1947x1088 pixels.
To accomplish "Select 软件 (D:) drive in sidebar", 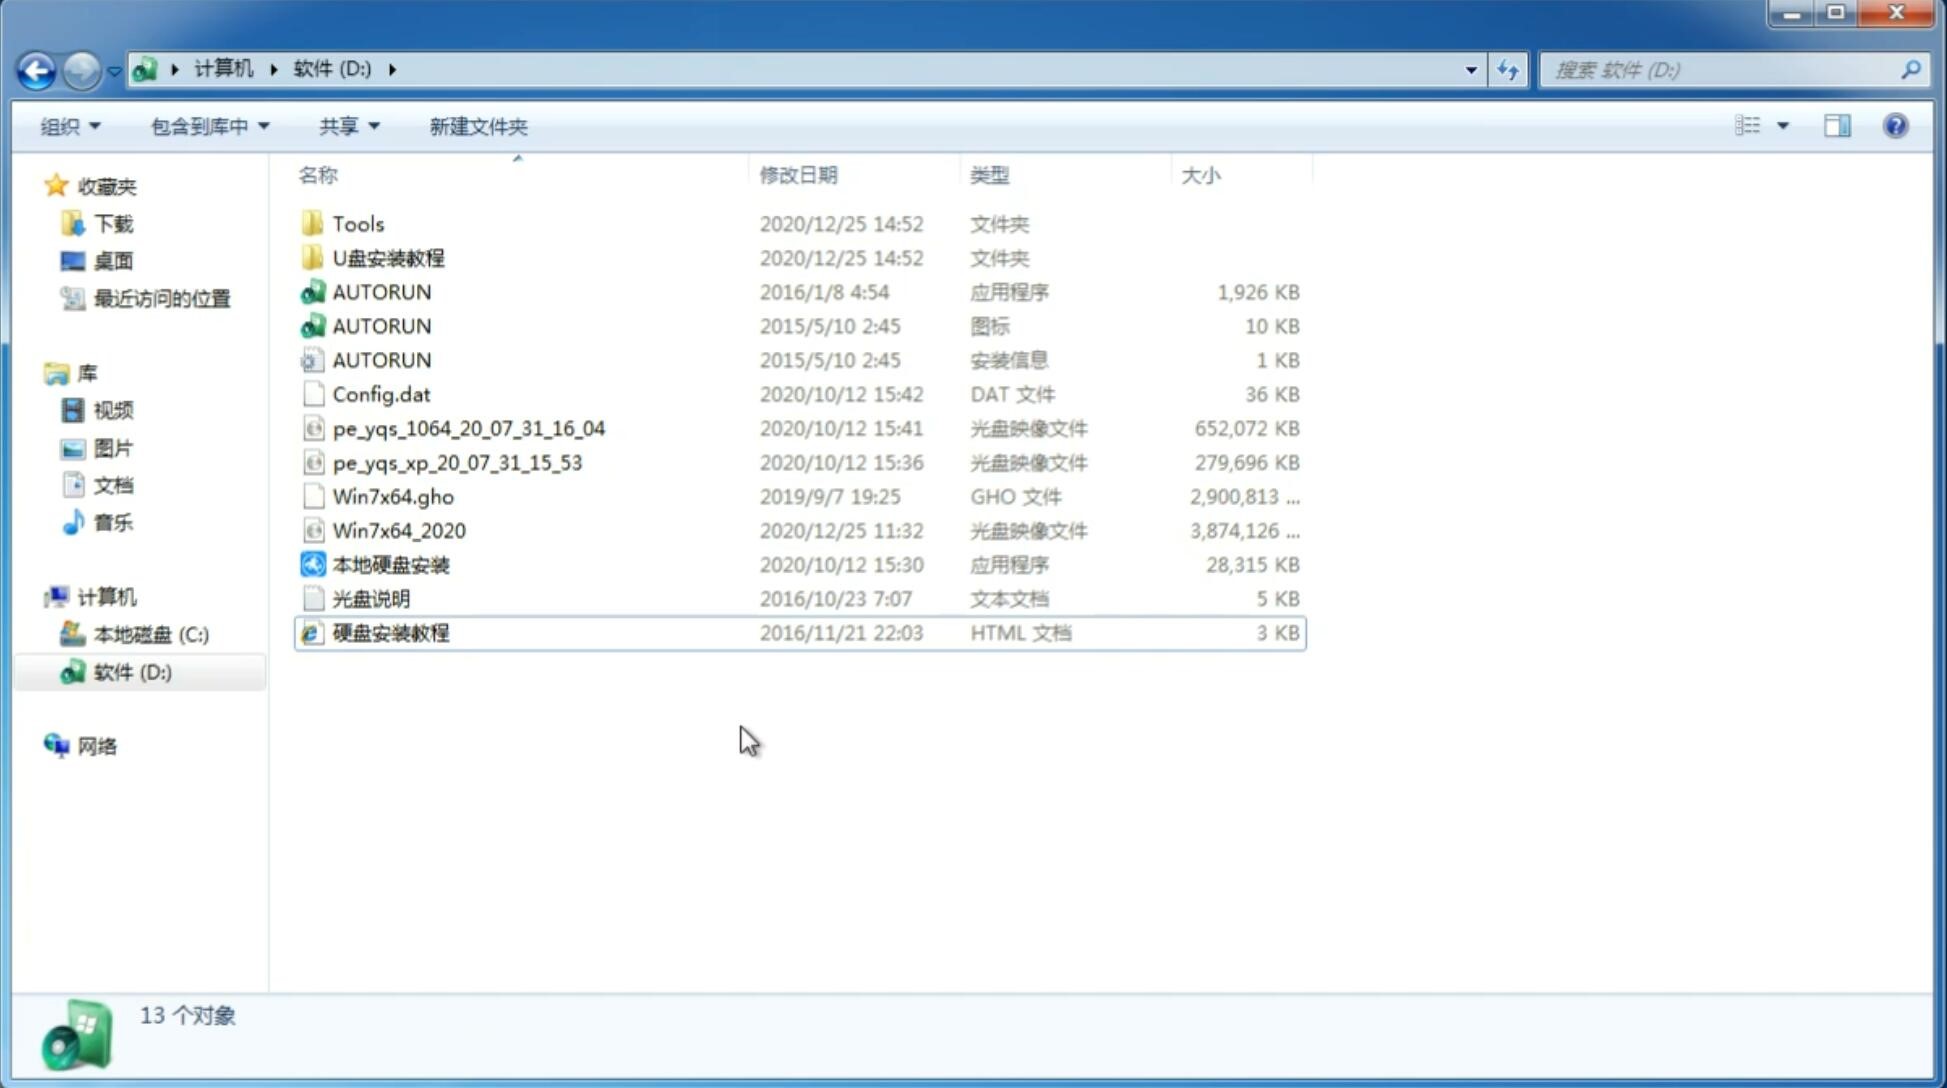I will pos(132,671).
